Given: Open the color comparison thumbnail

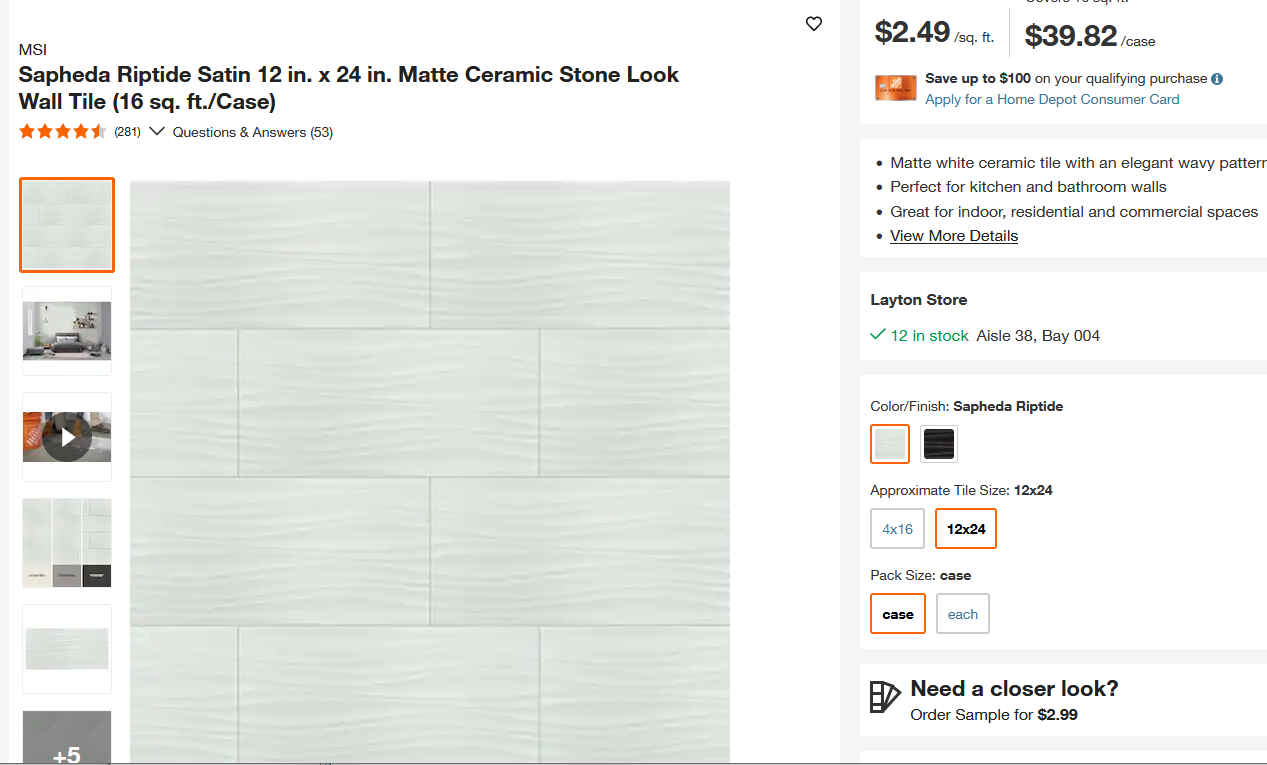Looking at the screenshot, I should pyautogui.click(x=67, y=543).
